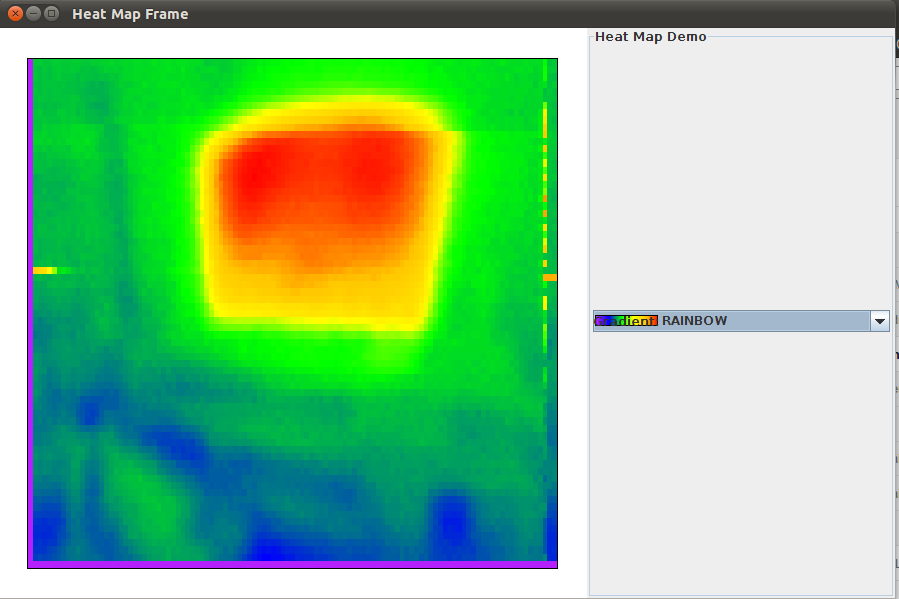899x599 pixels.
Task: Click the dashed yellow-green line at top right
Action: [x=545, y=120]
